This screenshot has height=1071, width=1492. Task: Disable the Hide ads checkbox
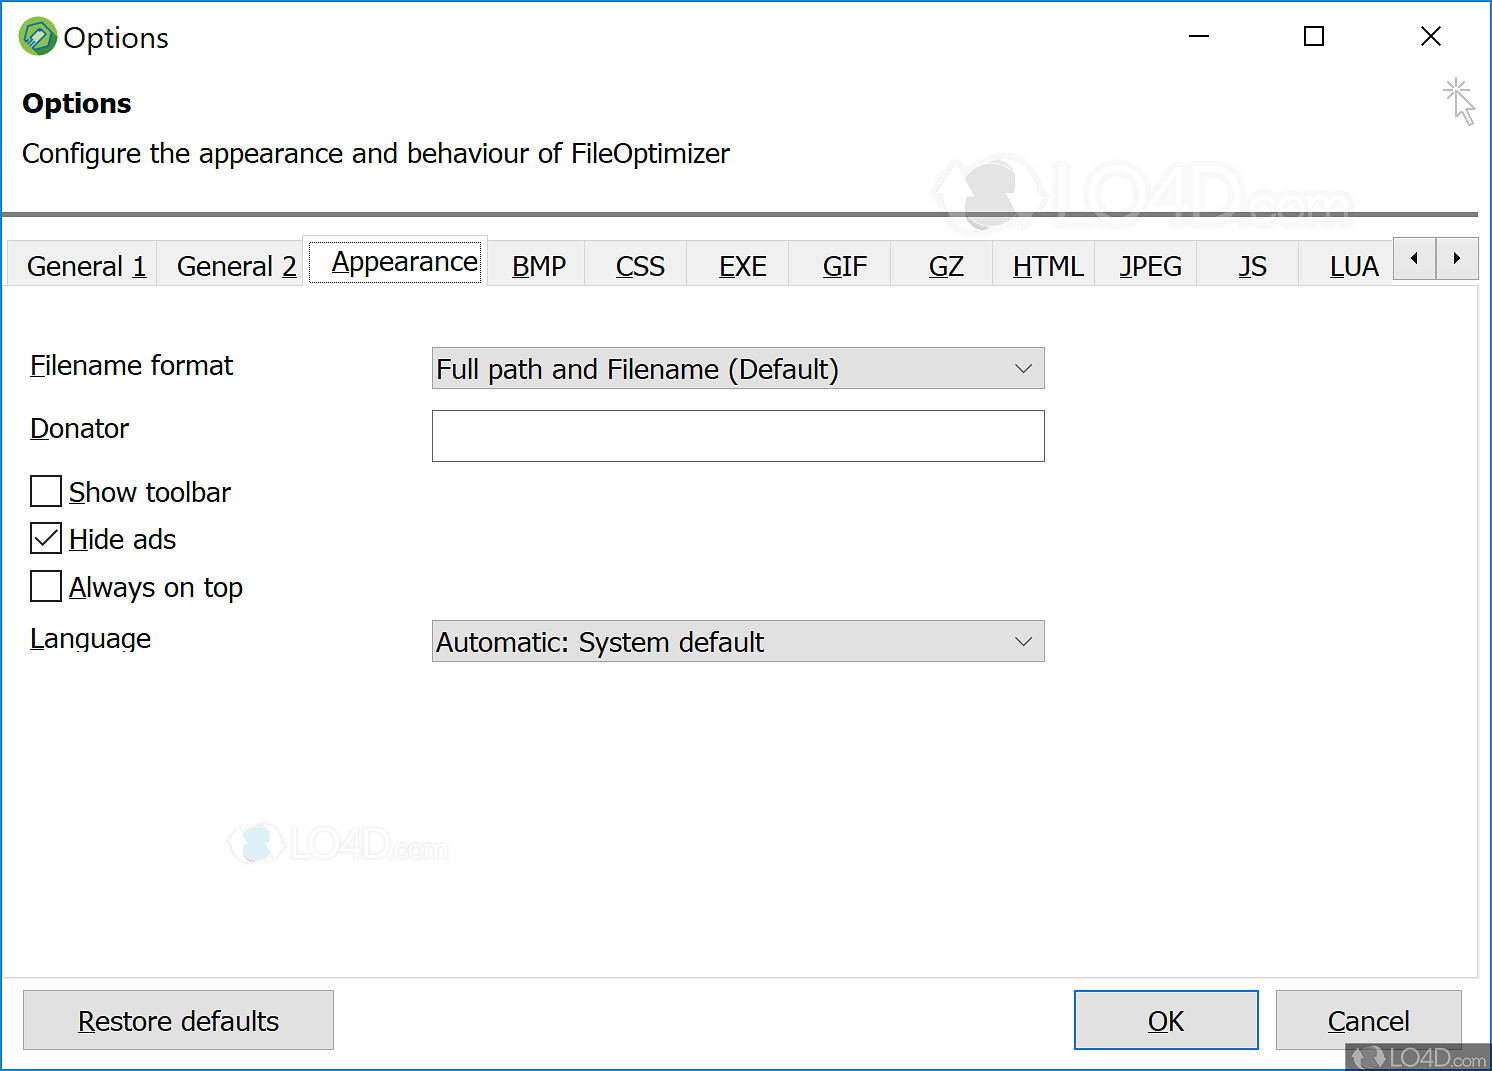point(45,538)
